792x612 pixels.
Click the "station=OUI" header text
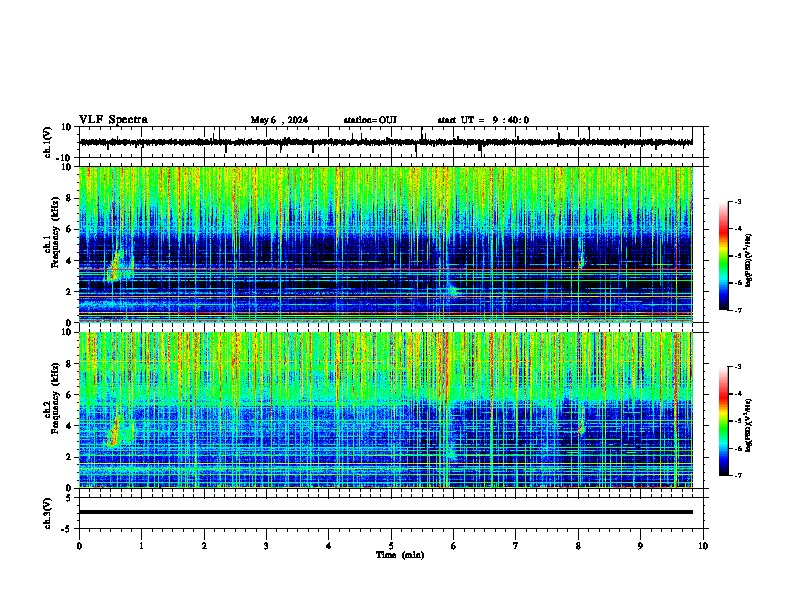click(x=370, y=120)
